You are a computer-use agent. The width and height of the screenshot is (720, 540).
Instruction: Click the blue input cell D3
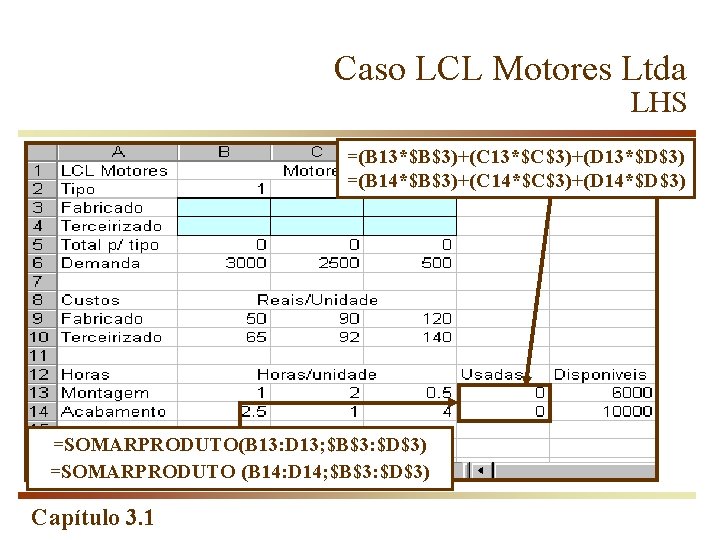coord(410,208)
